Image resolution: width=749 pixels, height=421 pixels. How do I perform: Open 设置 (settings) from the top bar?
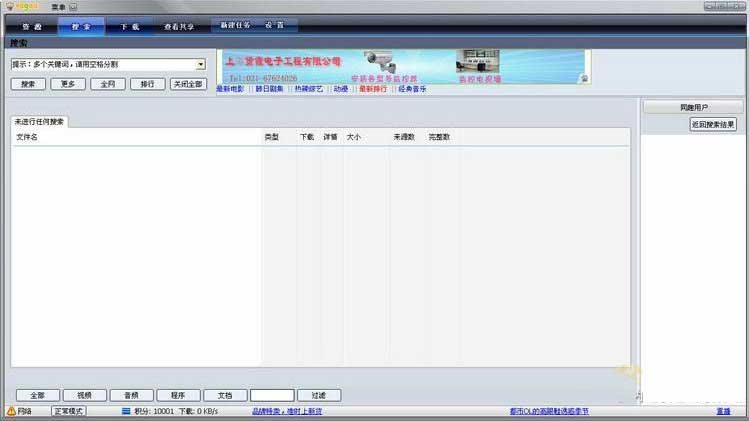(x=274, y=25)
